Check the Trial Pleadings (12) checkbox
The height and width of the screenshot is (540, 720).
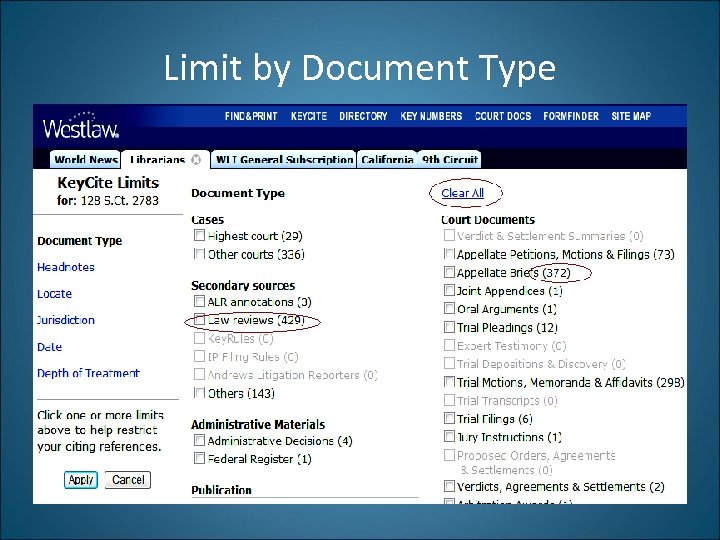coord(449,327)
